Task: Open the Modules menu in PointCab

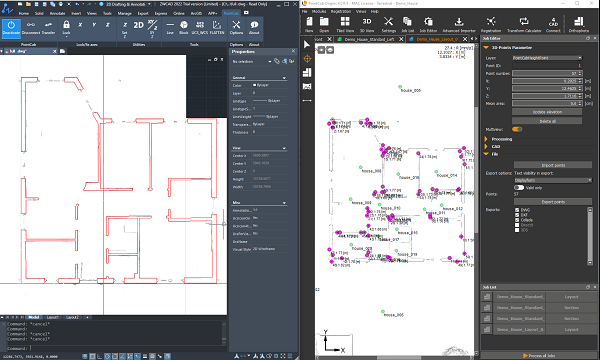Action: [319, 11]
